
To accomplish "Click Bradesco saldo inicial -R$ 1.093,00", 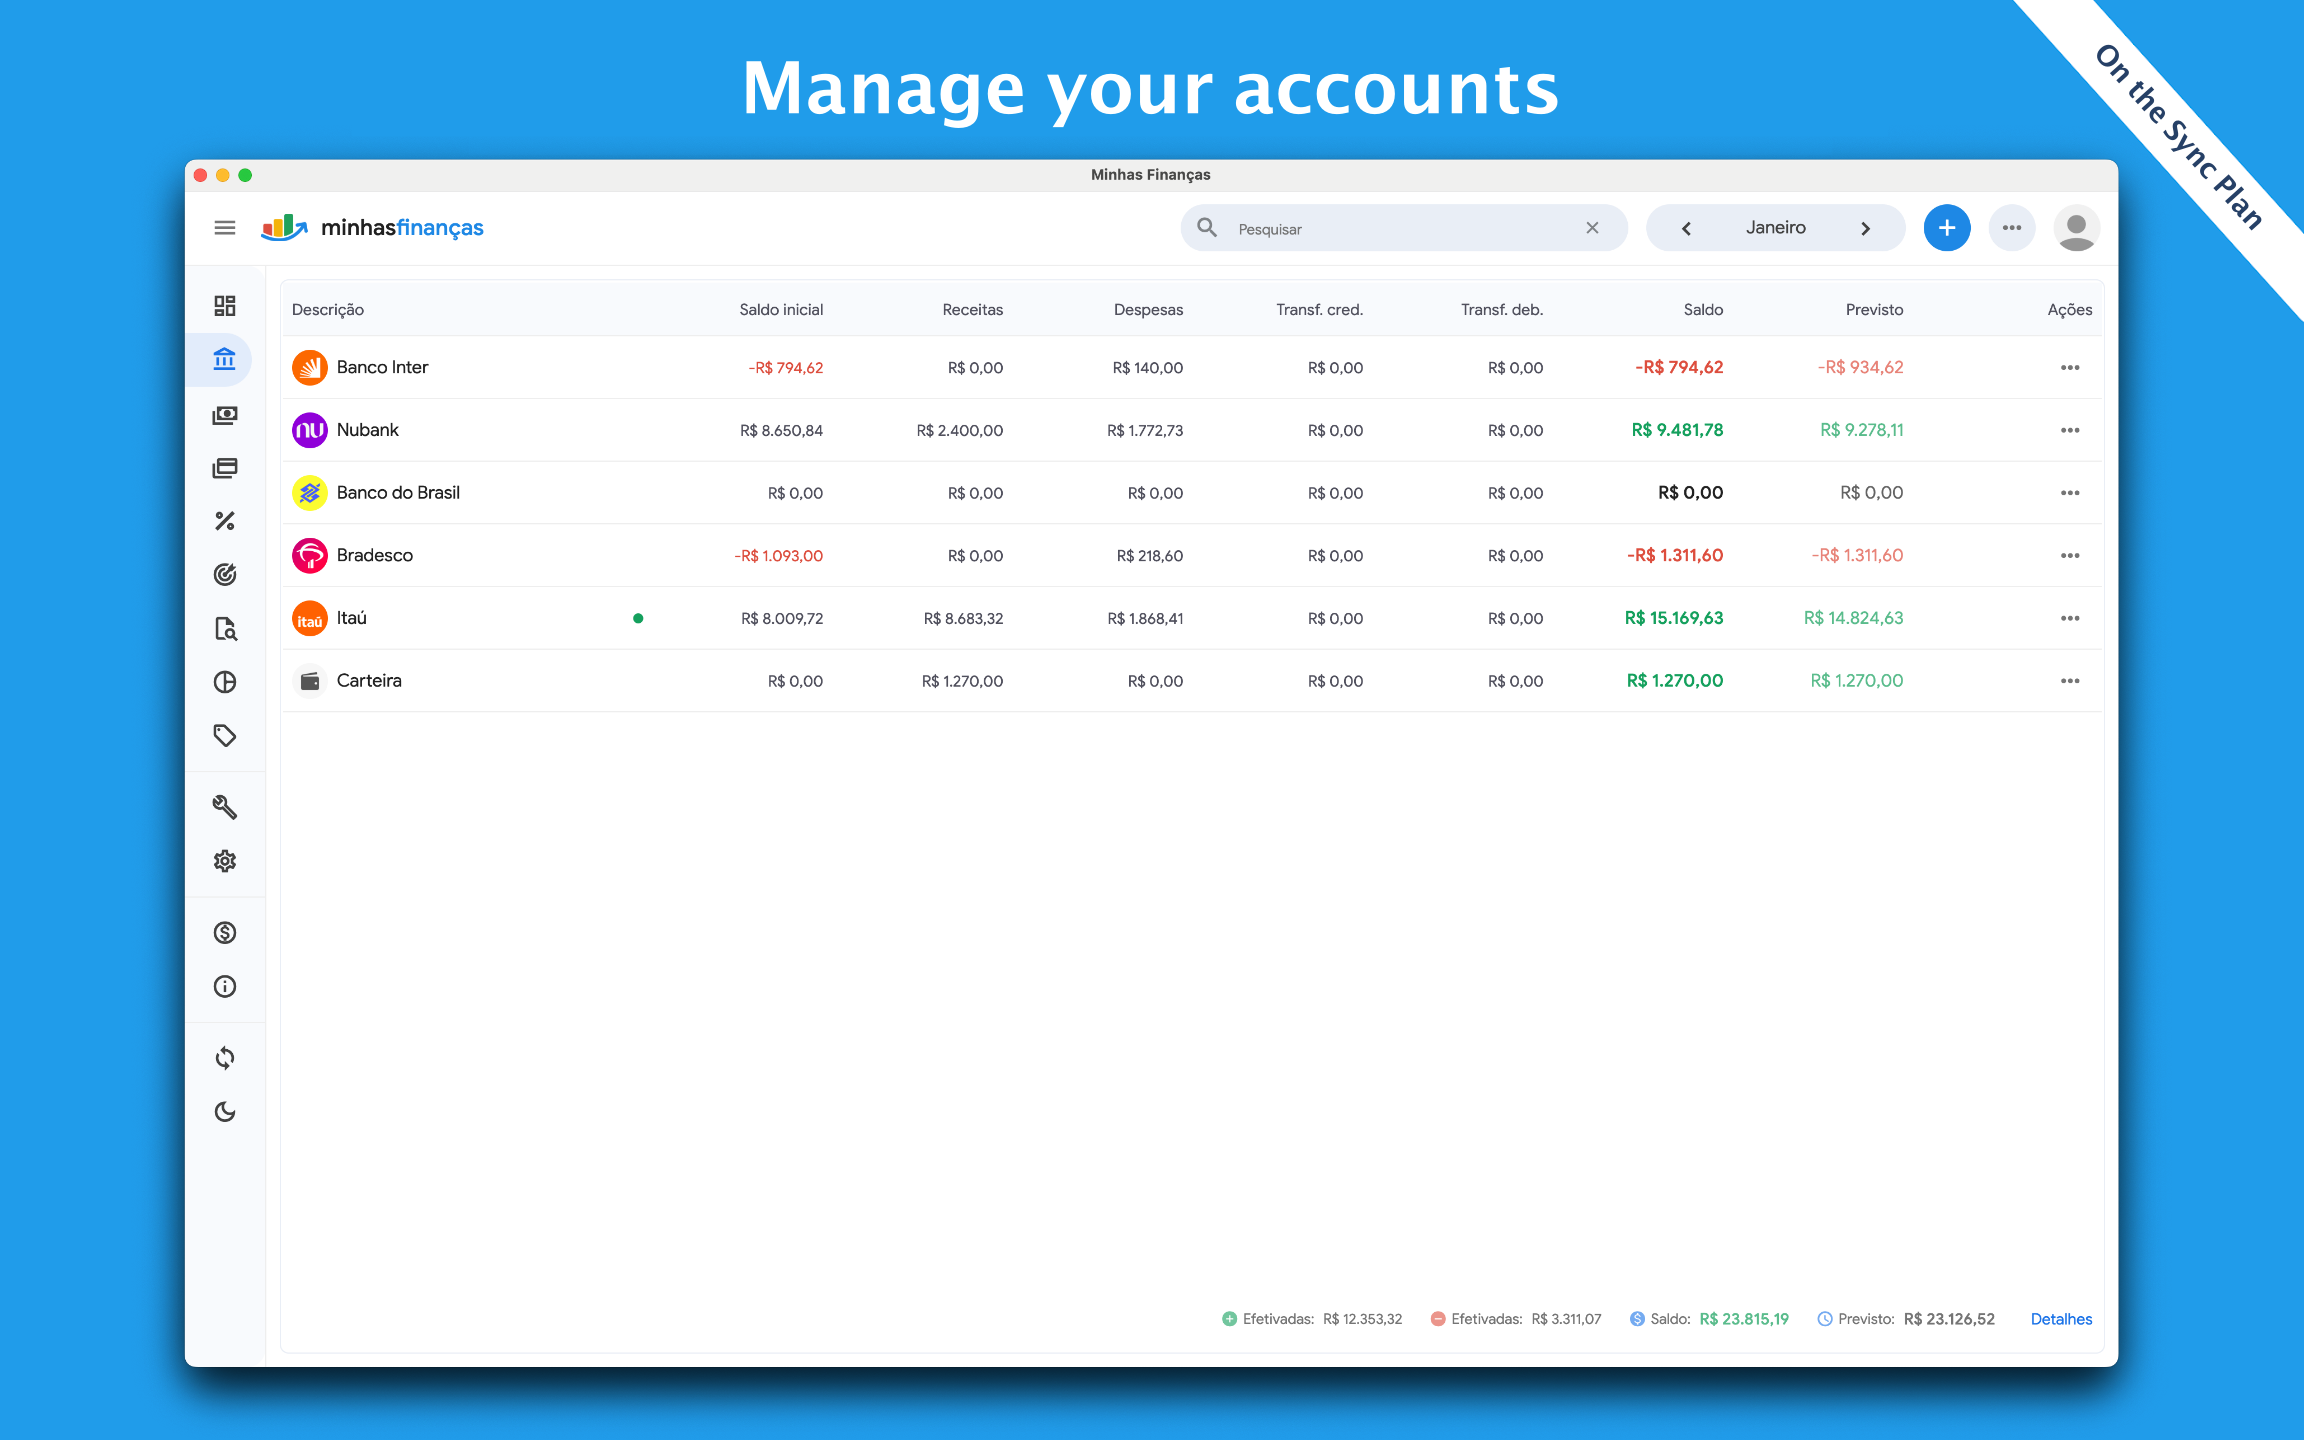I will point(779,556).
